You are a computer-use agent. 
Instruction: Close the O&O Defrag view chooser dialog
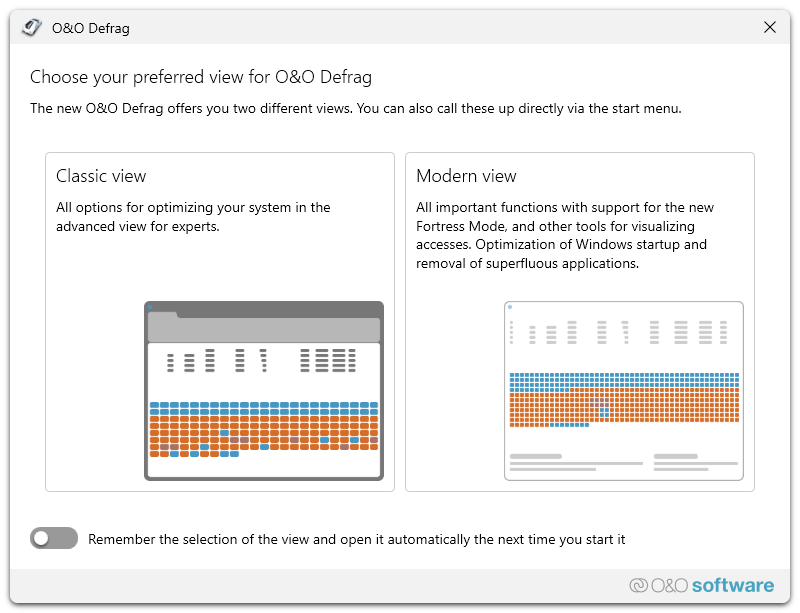(770, 27)
